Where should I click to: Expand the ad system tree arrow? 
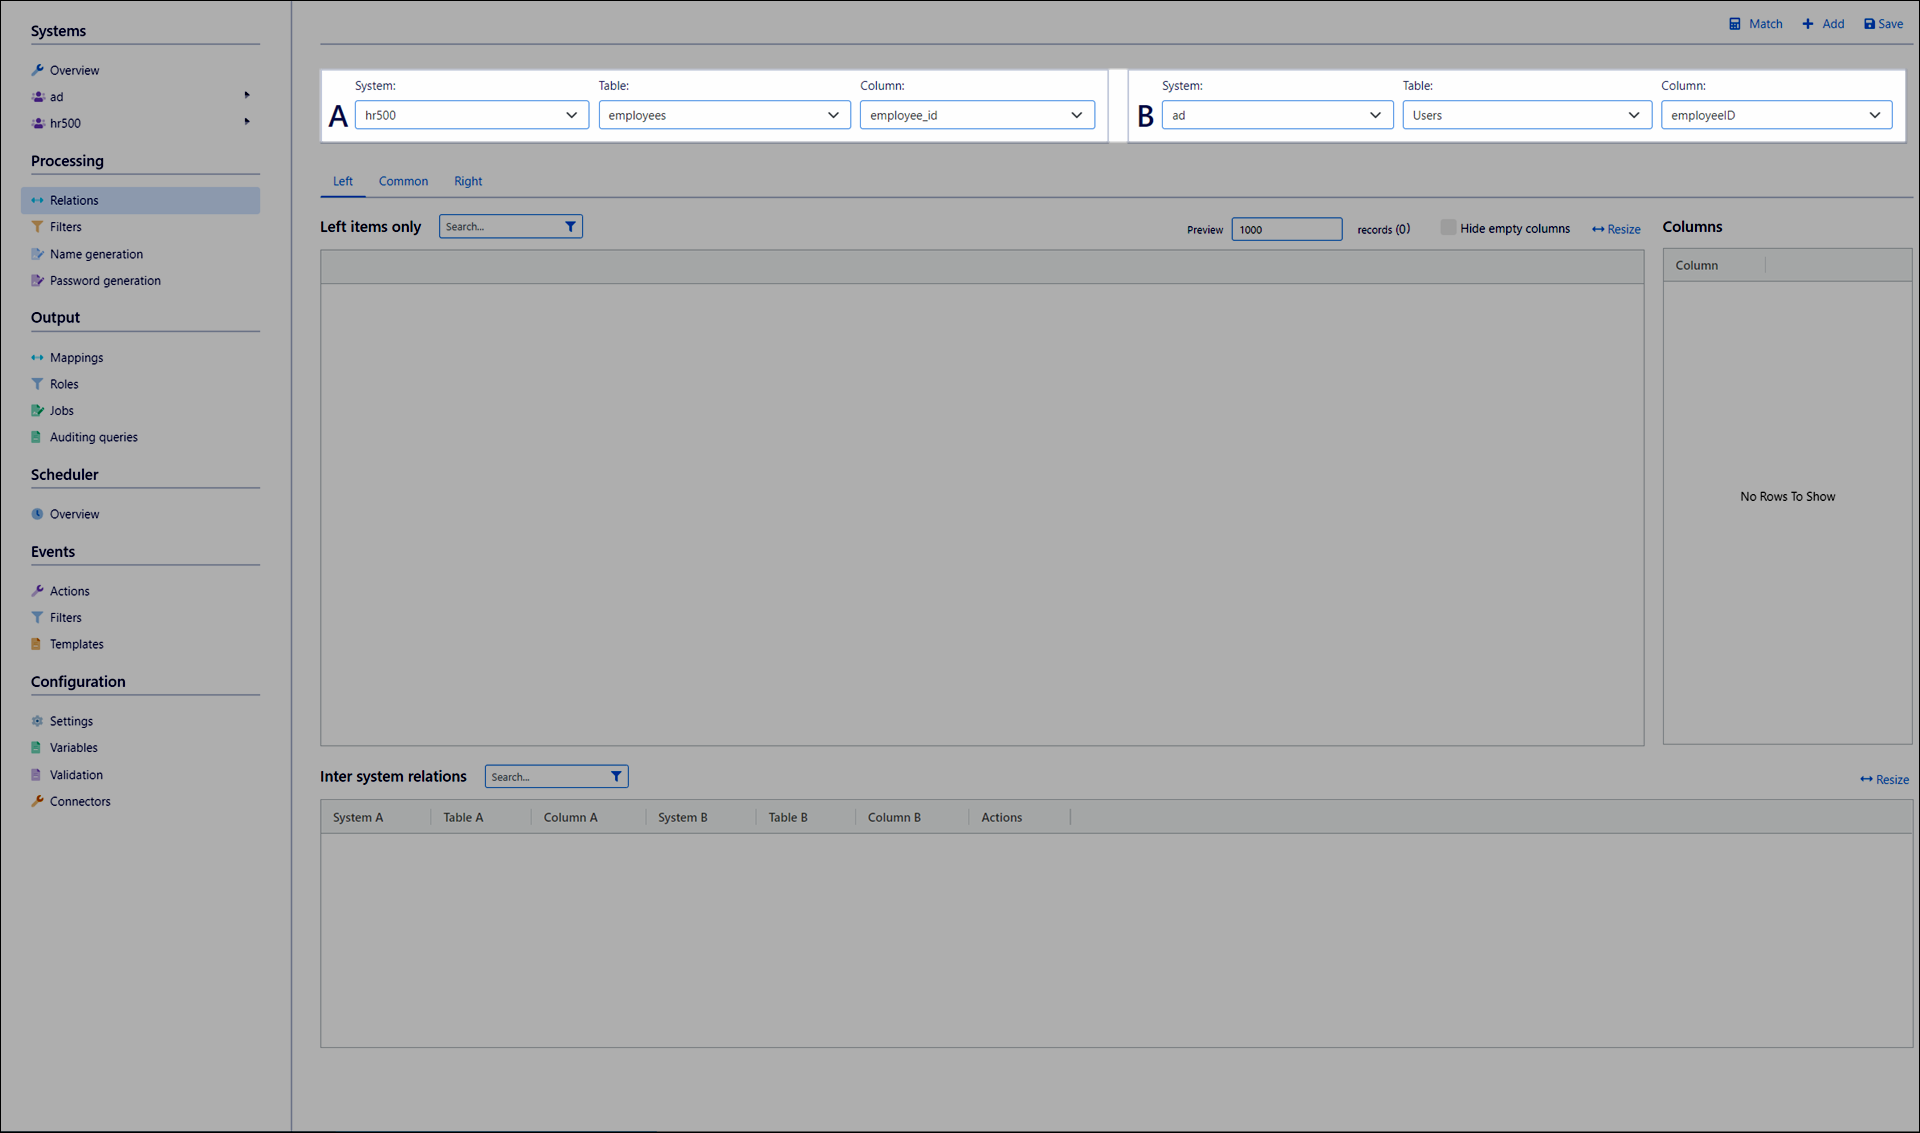click(247, 96)
